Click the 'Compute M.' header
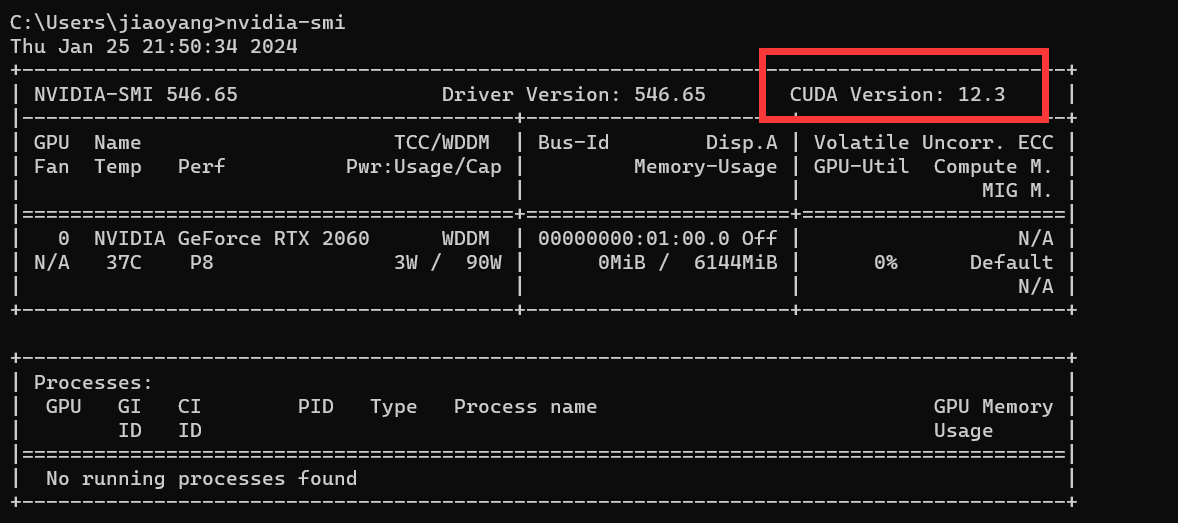The width and height of the screenshot is (1178, 523). coord(993,167)
